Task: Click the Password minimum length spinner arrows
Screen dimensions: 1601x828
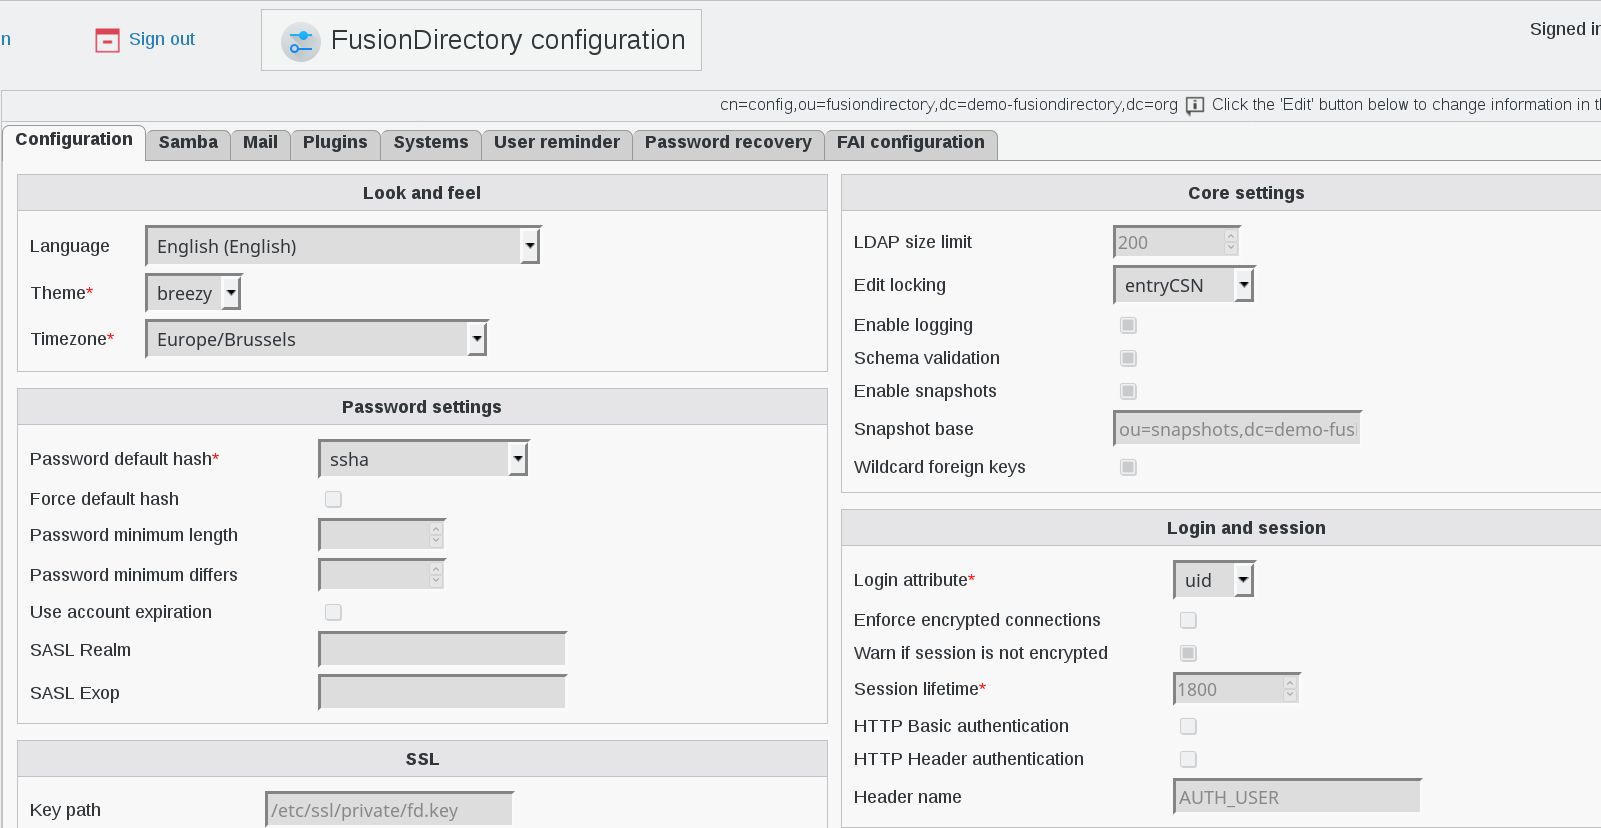Action: [436, 535]
